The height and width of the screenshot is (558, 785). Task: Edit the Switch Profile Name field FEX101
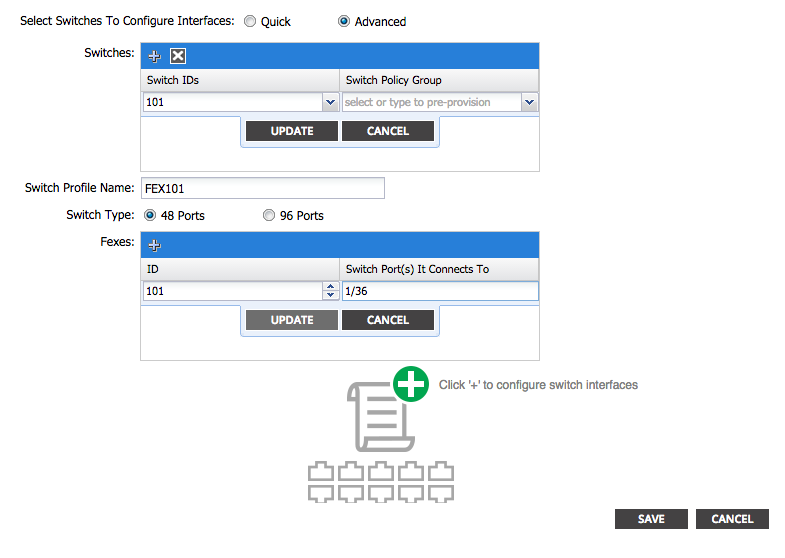coord(263,188)
